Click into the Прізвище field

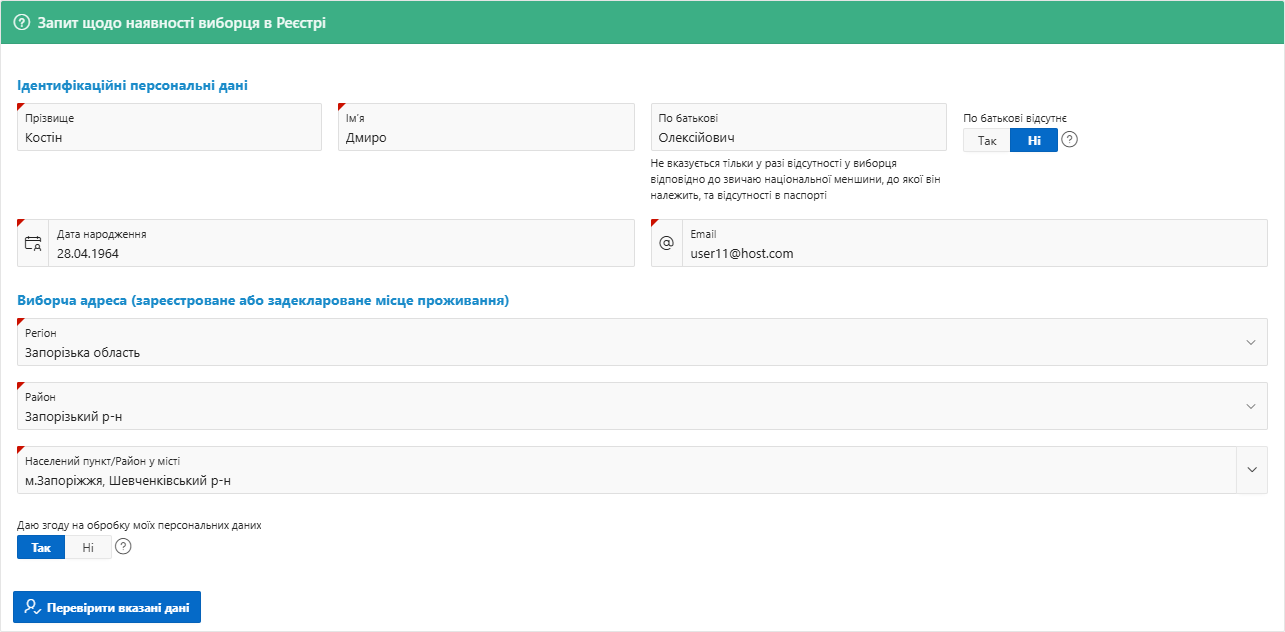pyautogui.click(x=169, y=138)
